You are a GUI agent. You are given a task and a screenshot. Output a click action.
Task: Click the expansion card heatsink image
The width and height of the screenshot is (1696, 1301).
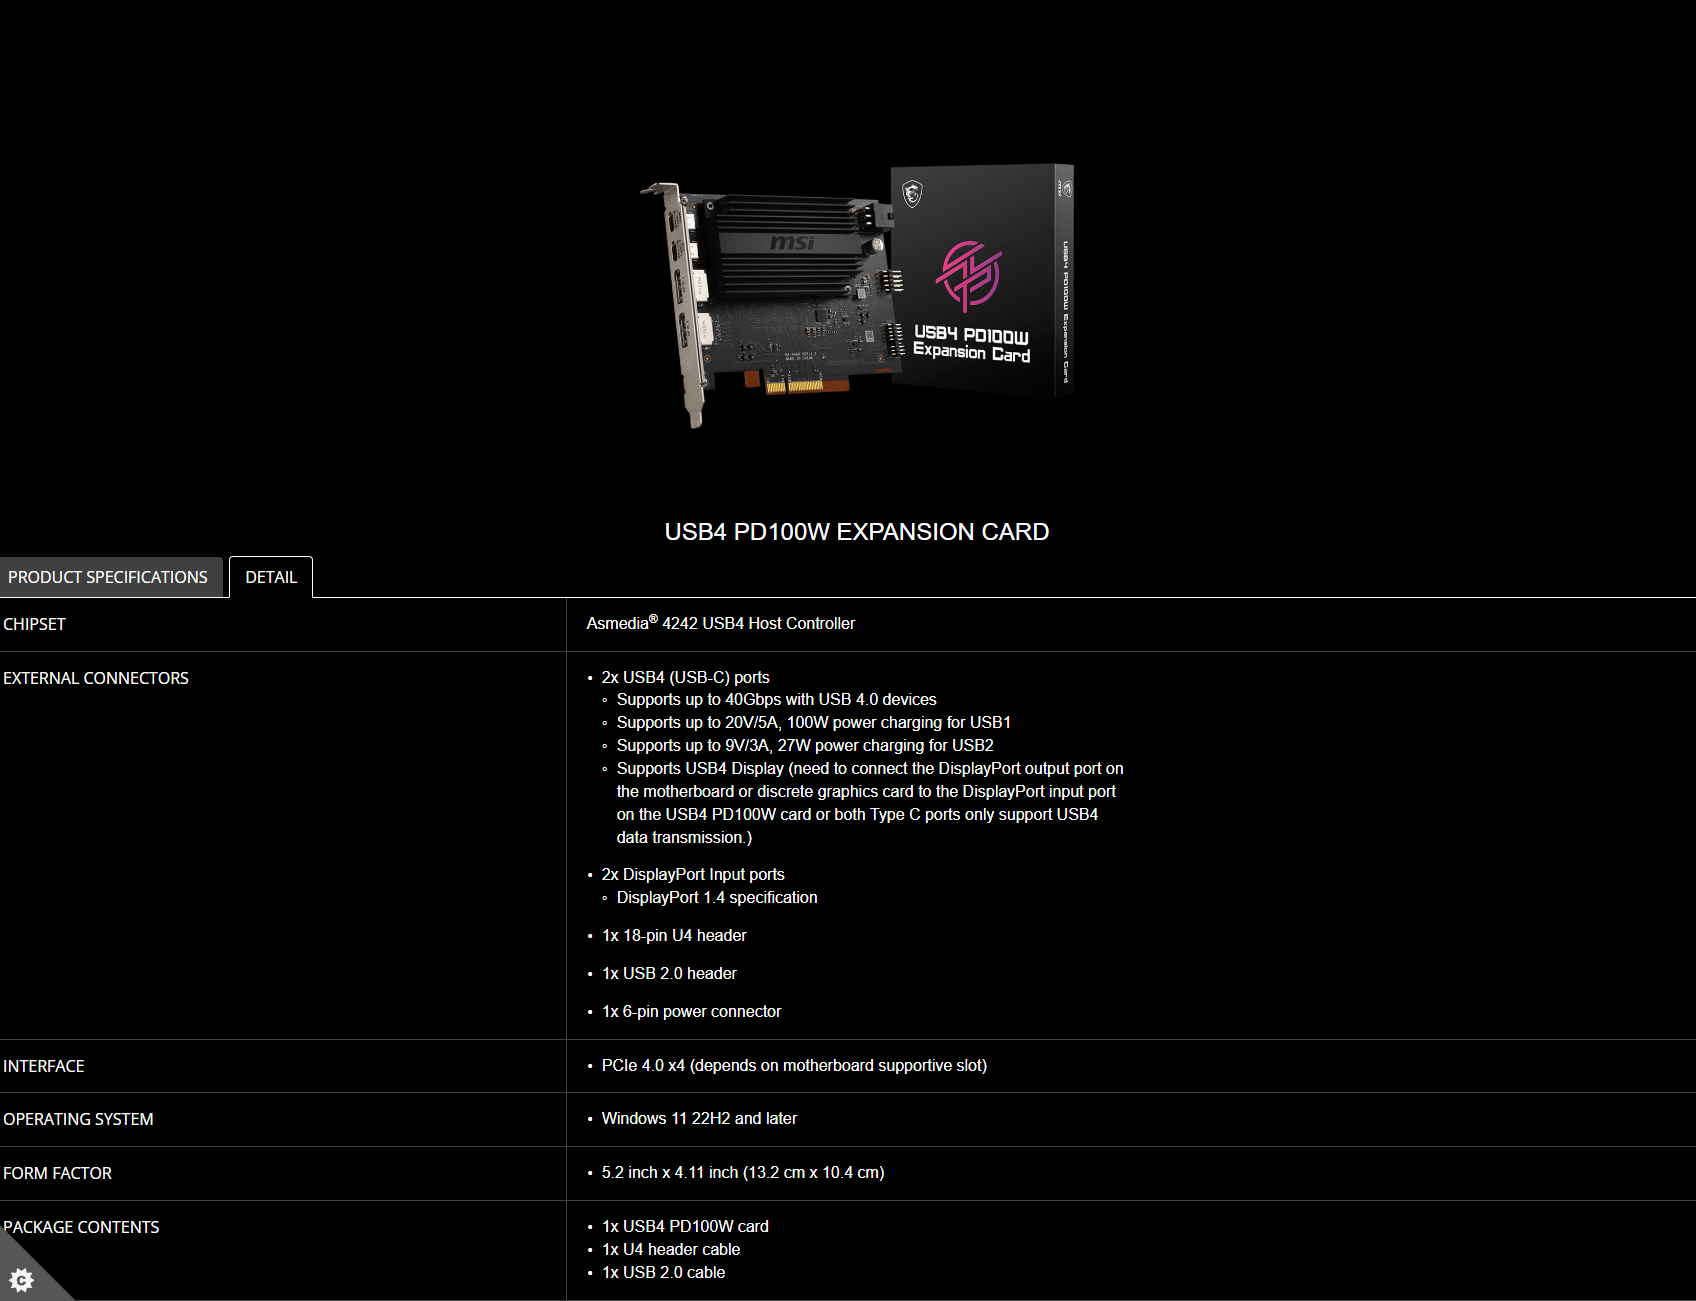coord(790,245)
